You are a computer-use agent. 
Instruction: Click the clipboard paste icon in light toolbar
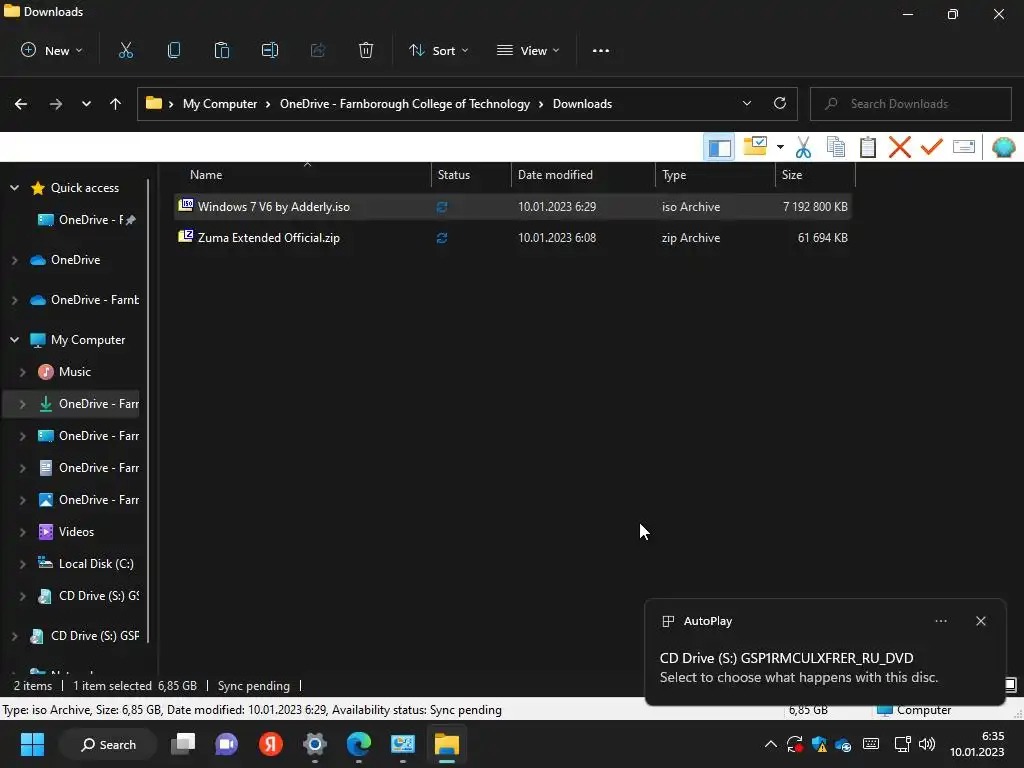868,147
